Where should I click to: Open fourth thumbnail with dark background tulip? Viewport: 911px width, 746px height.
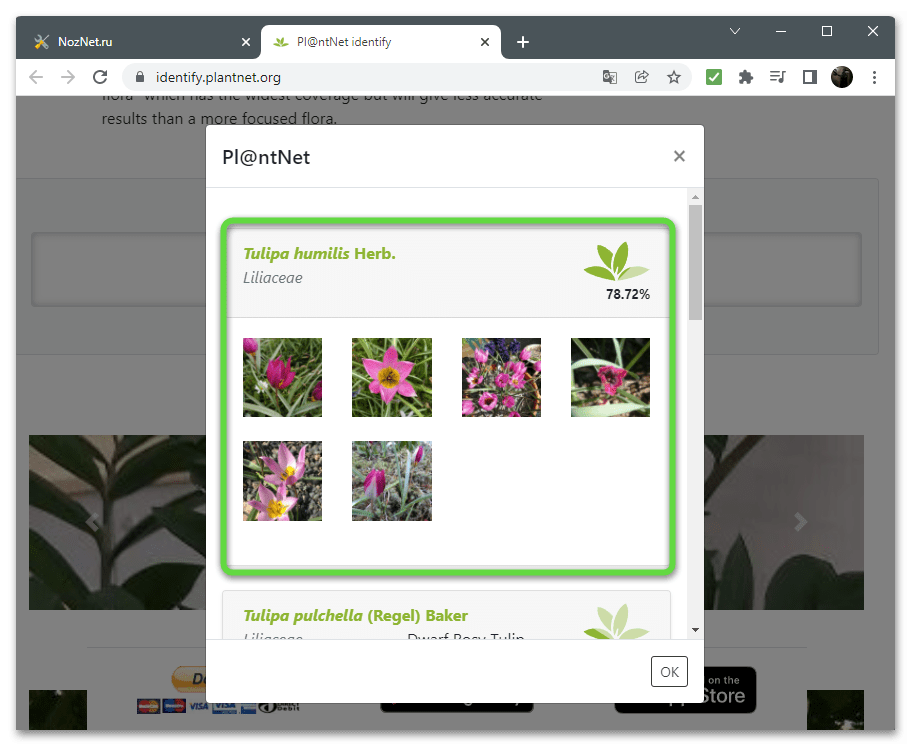coord(610,377)
